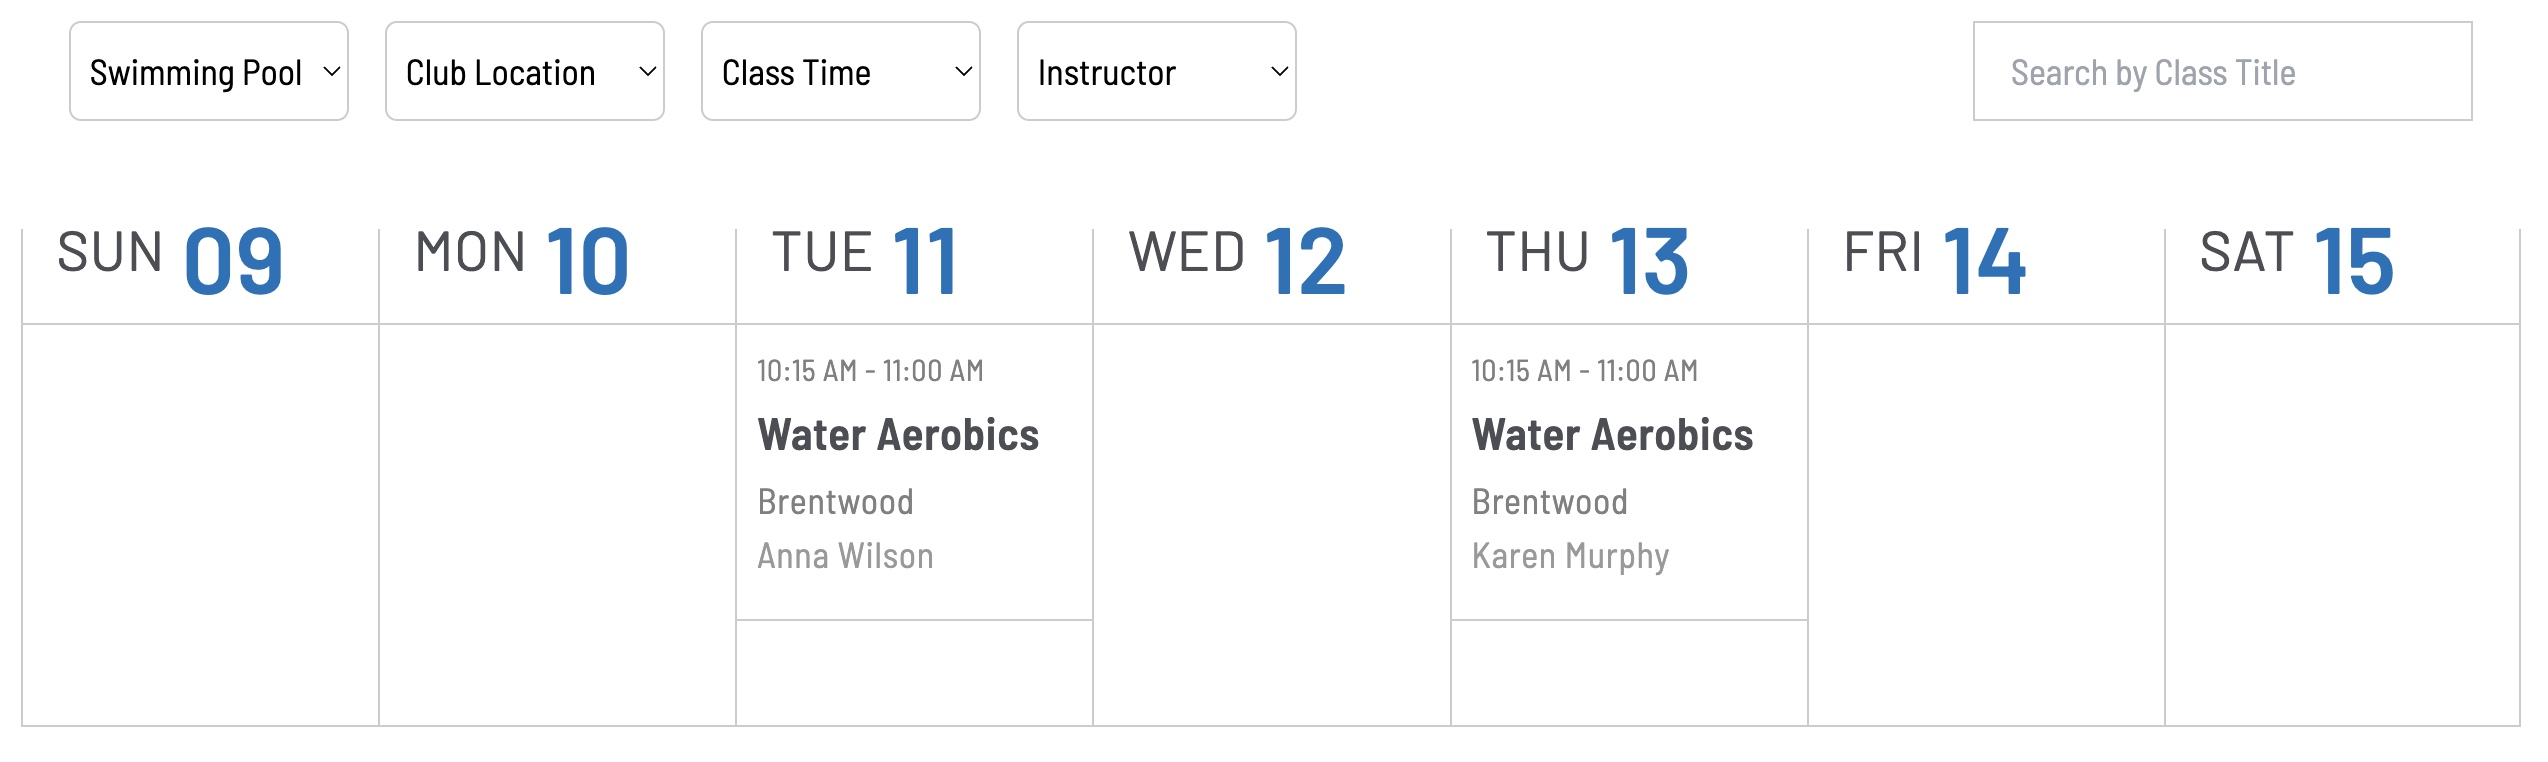Click the Instructor dropdown chevron
This screenshot has height=762, width=2548.
[x=1279, y=71]
